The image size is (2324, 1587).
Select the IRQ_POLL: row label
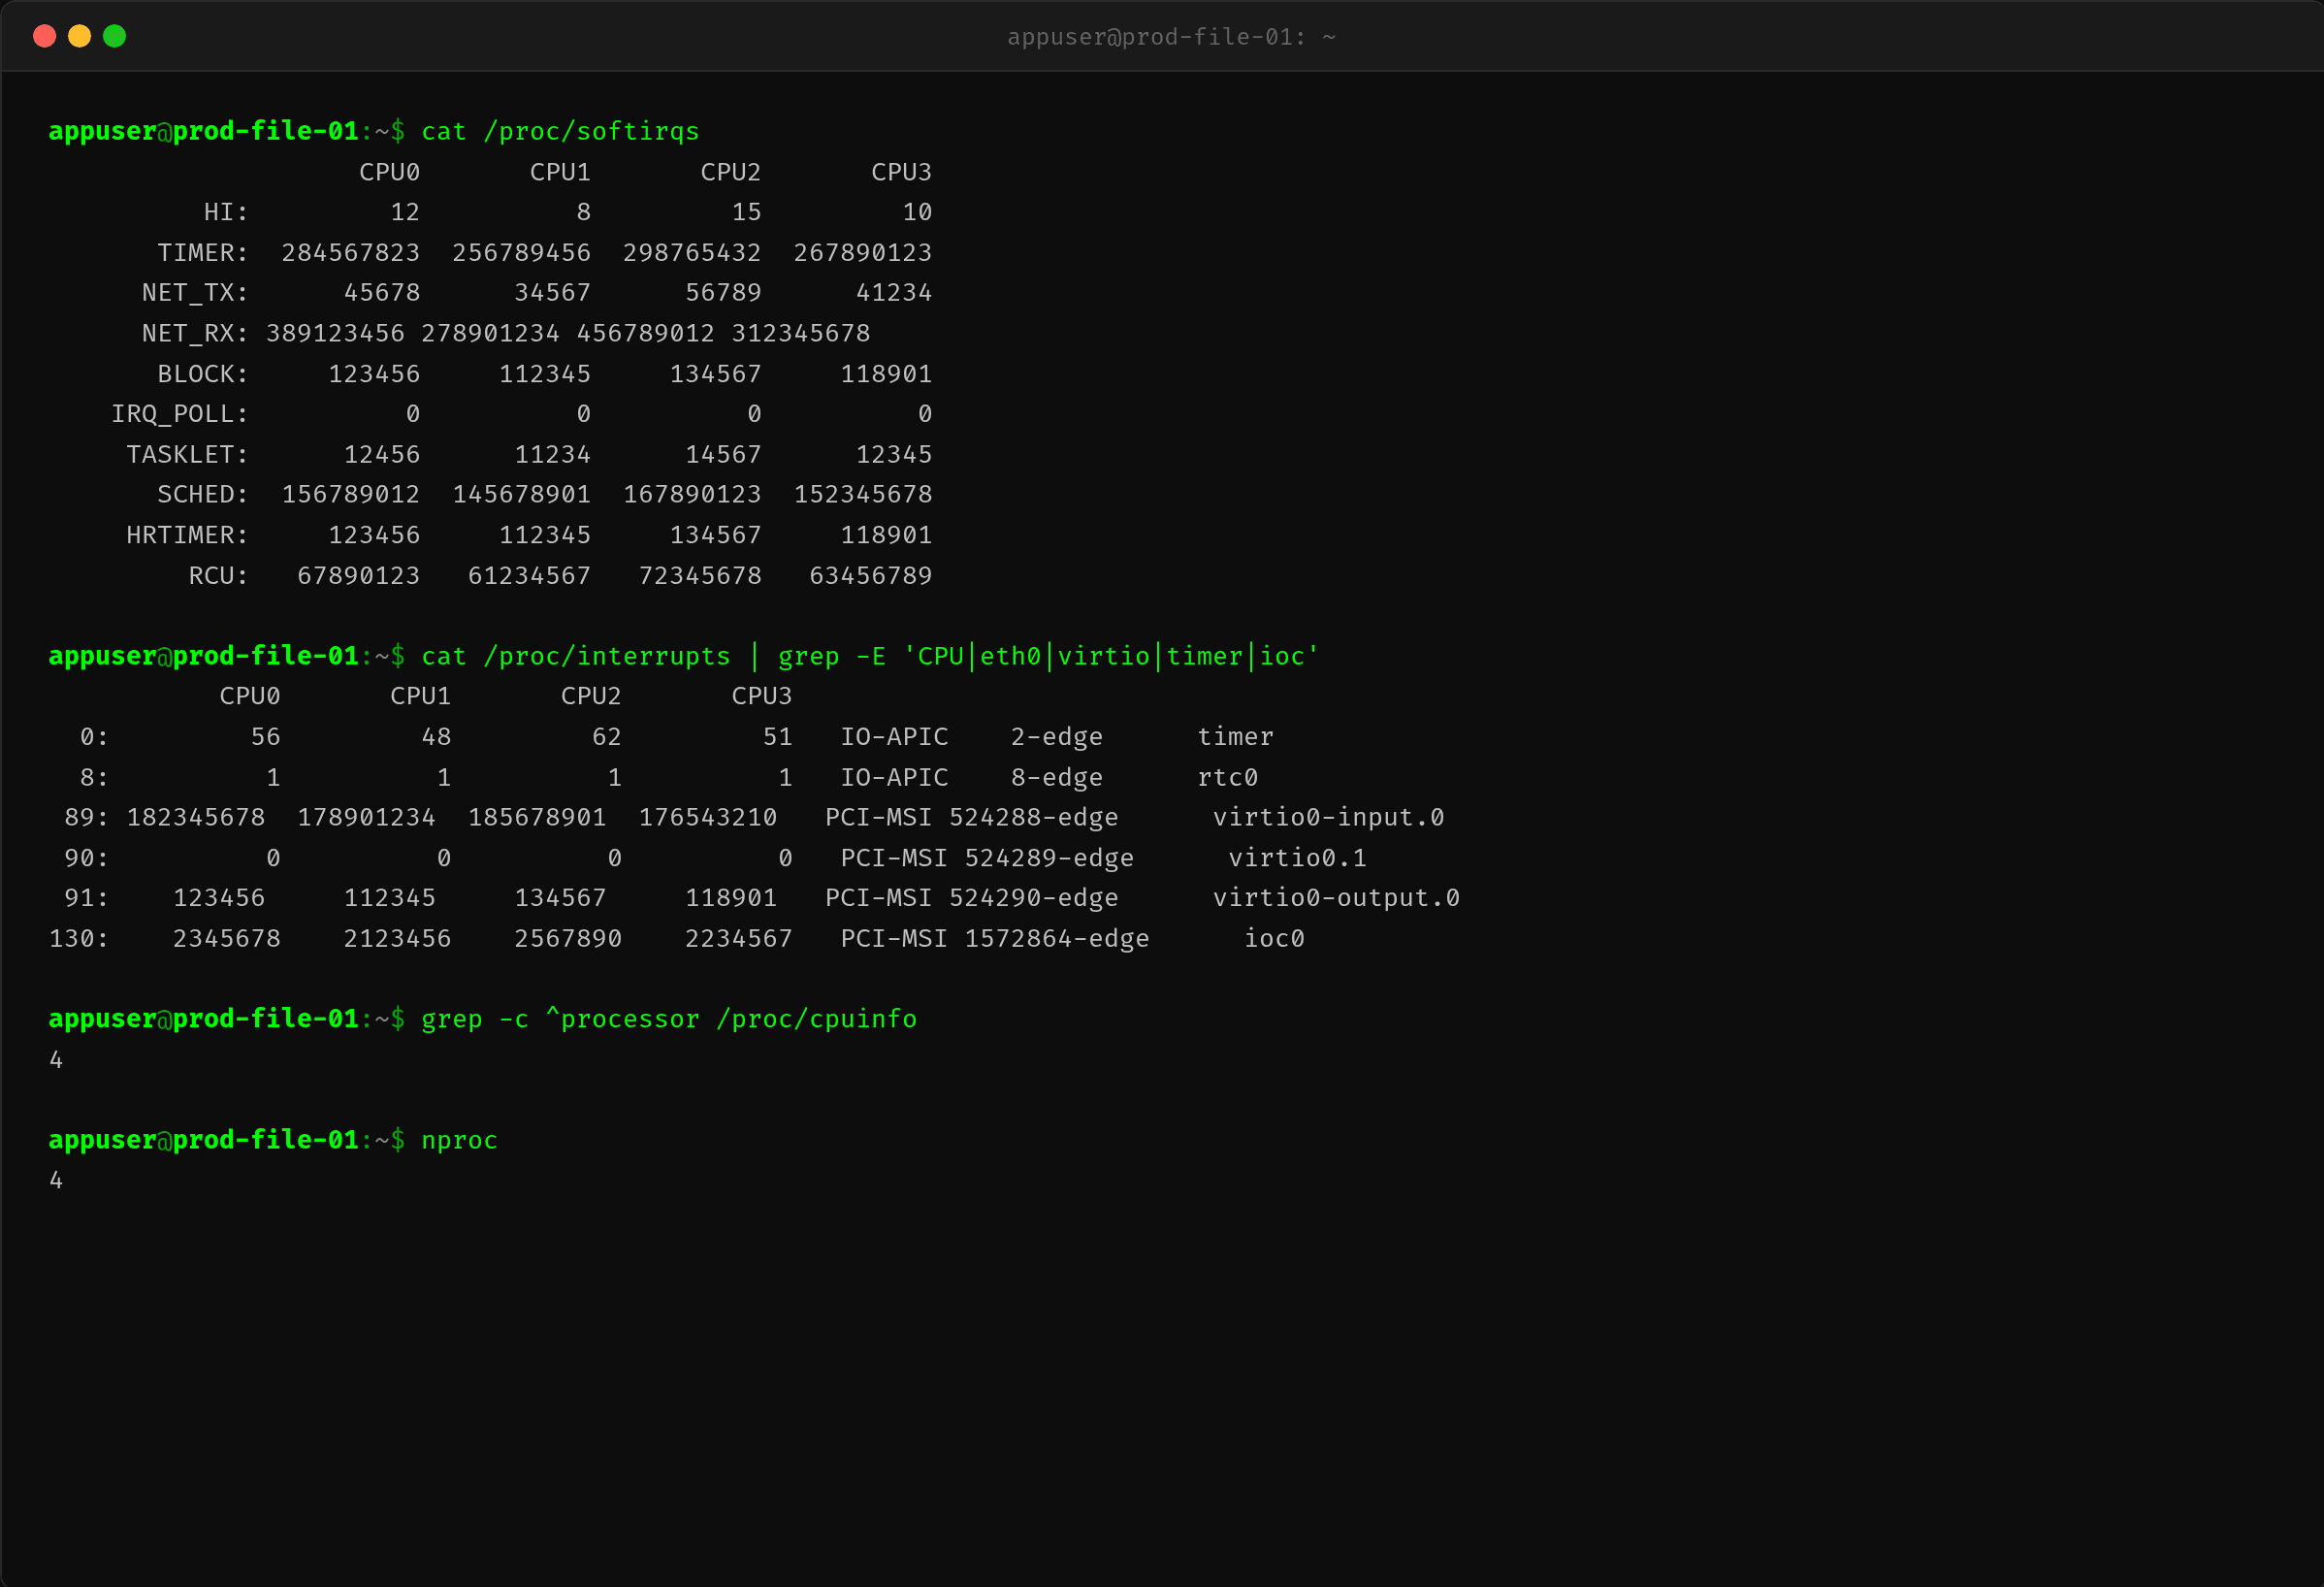180,414
